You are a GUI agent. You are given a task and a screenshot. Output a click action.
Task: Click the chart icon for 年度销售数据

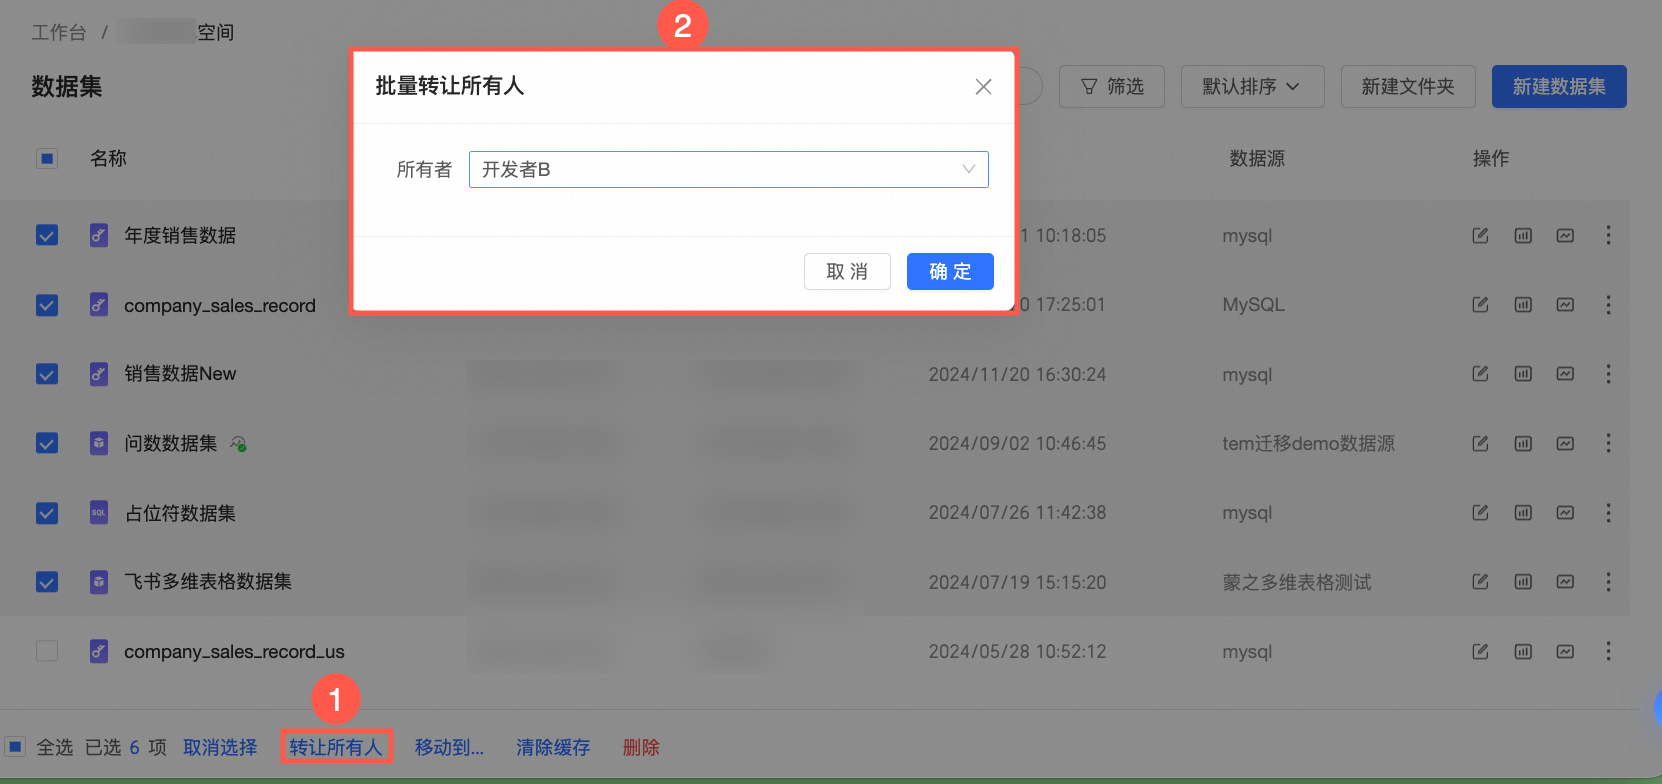[1565, 235]
